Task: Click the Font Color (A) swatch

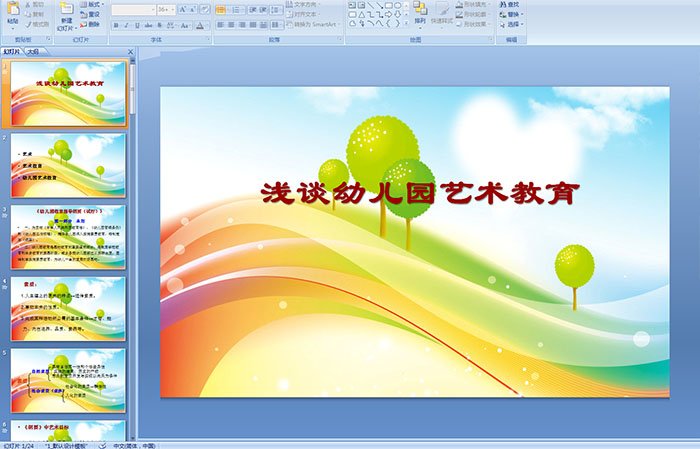Action: tap(200, 25)
